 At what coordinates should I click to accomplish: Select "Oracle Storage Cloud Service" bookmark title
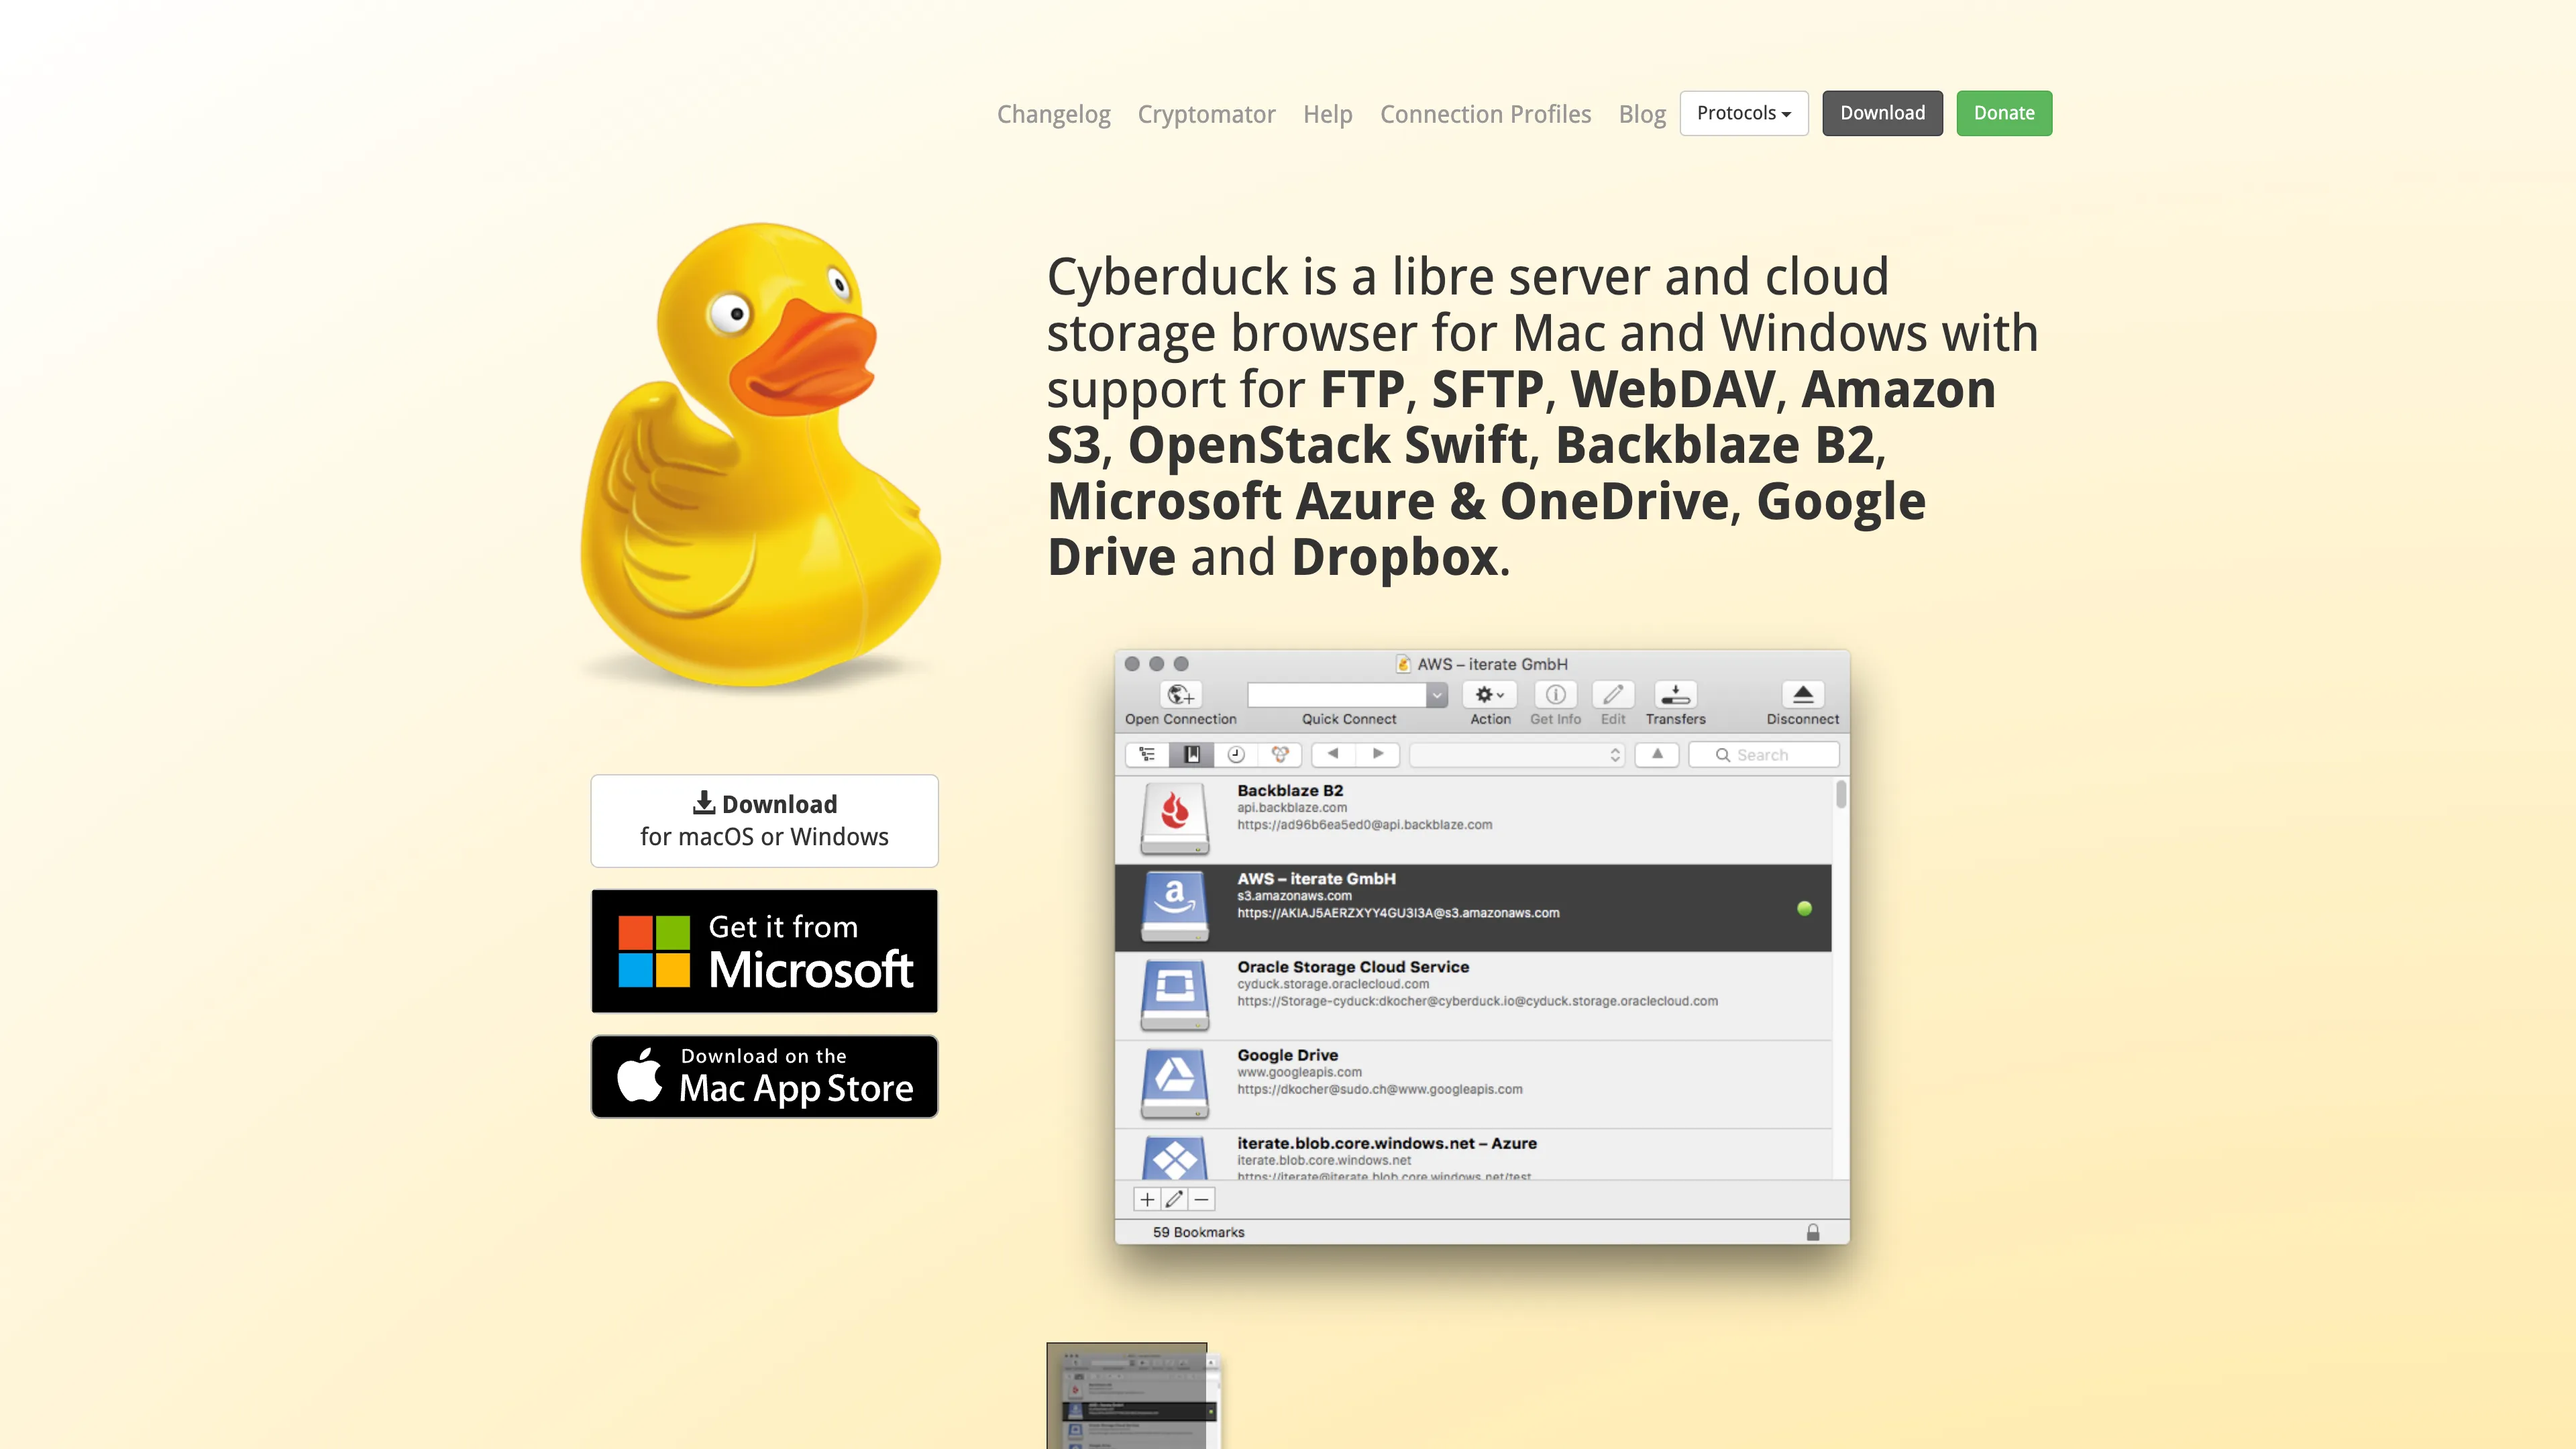pos(1353,967)
